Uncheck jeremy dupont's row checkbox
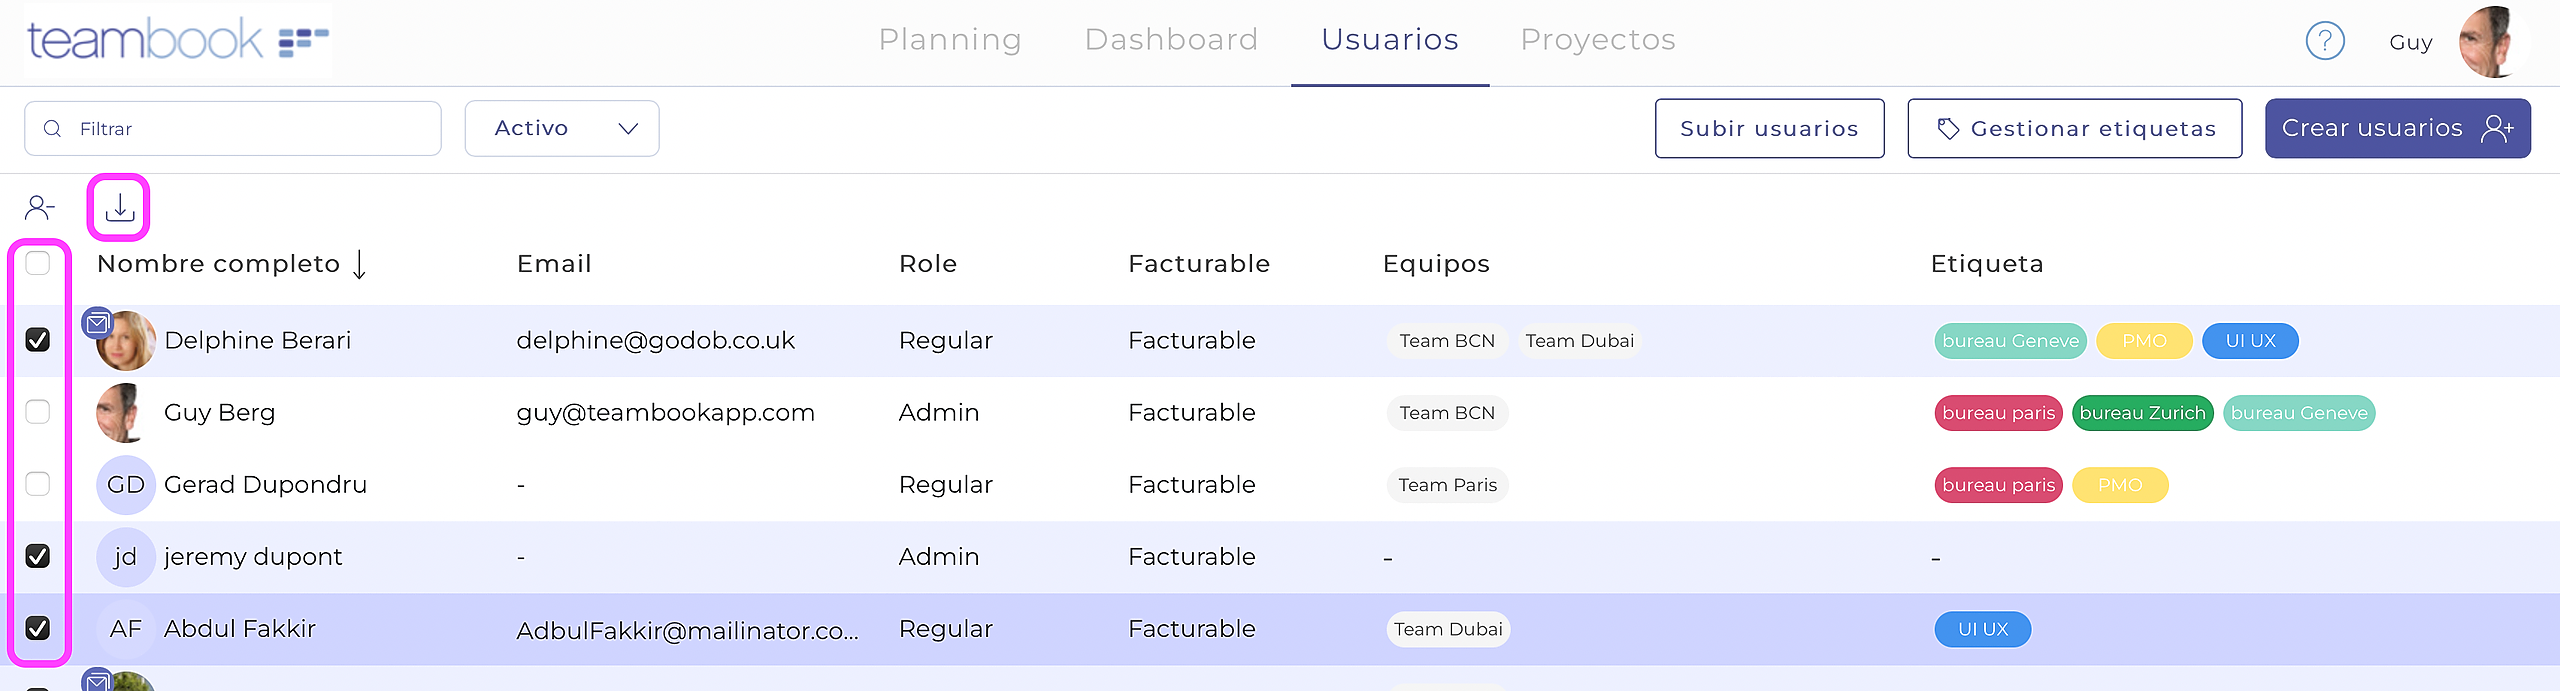This screenshot has height=691, width=2560. pos(38,556)
